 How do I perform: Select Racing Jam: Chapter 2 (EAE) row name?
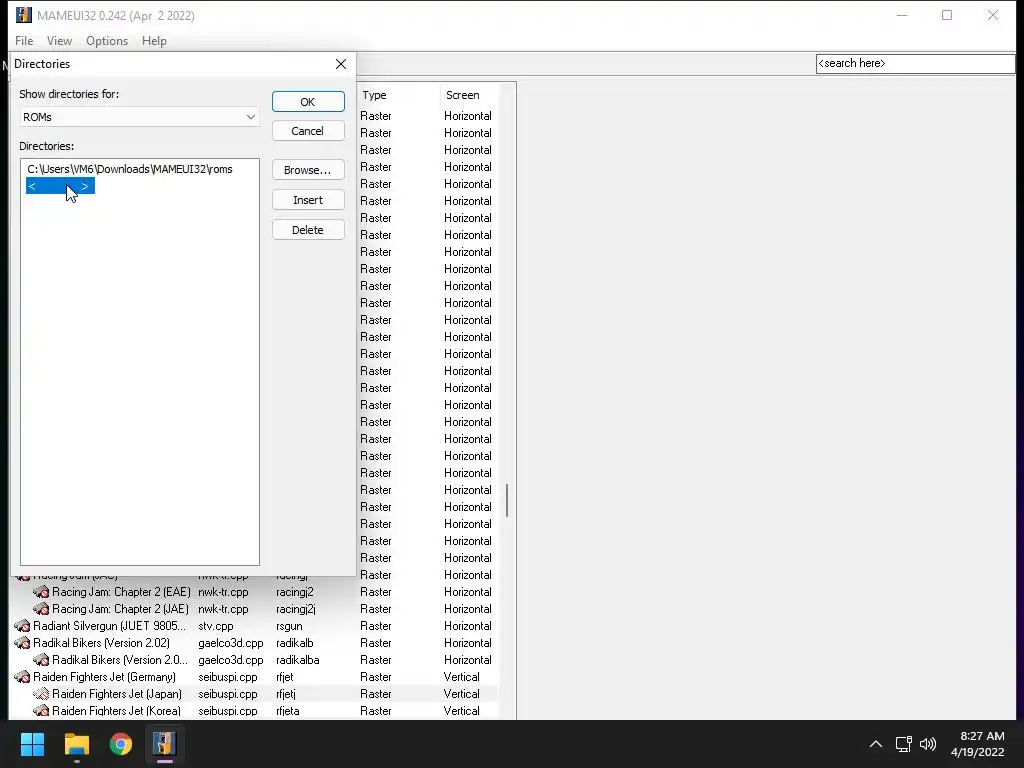[121, 592]
